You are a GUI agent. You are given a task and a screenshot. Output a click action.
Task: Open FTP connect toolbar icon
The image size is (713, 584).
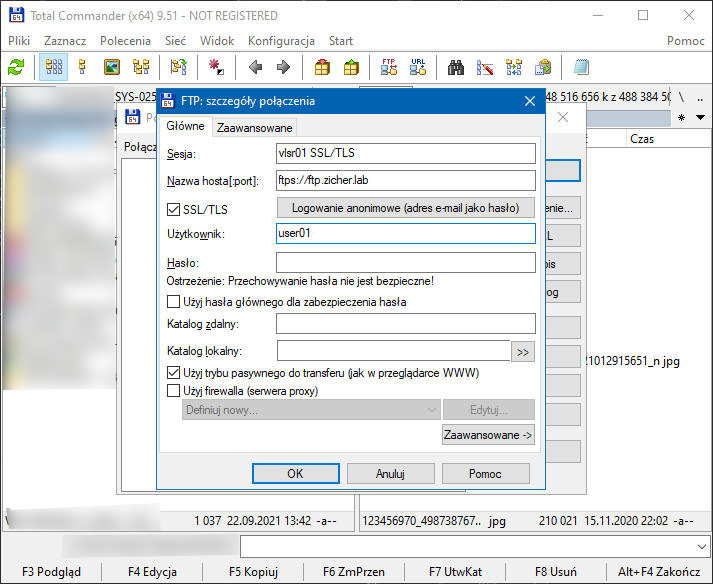389,67
